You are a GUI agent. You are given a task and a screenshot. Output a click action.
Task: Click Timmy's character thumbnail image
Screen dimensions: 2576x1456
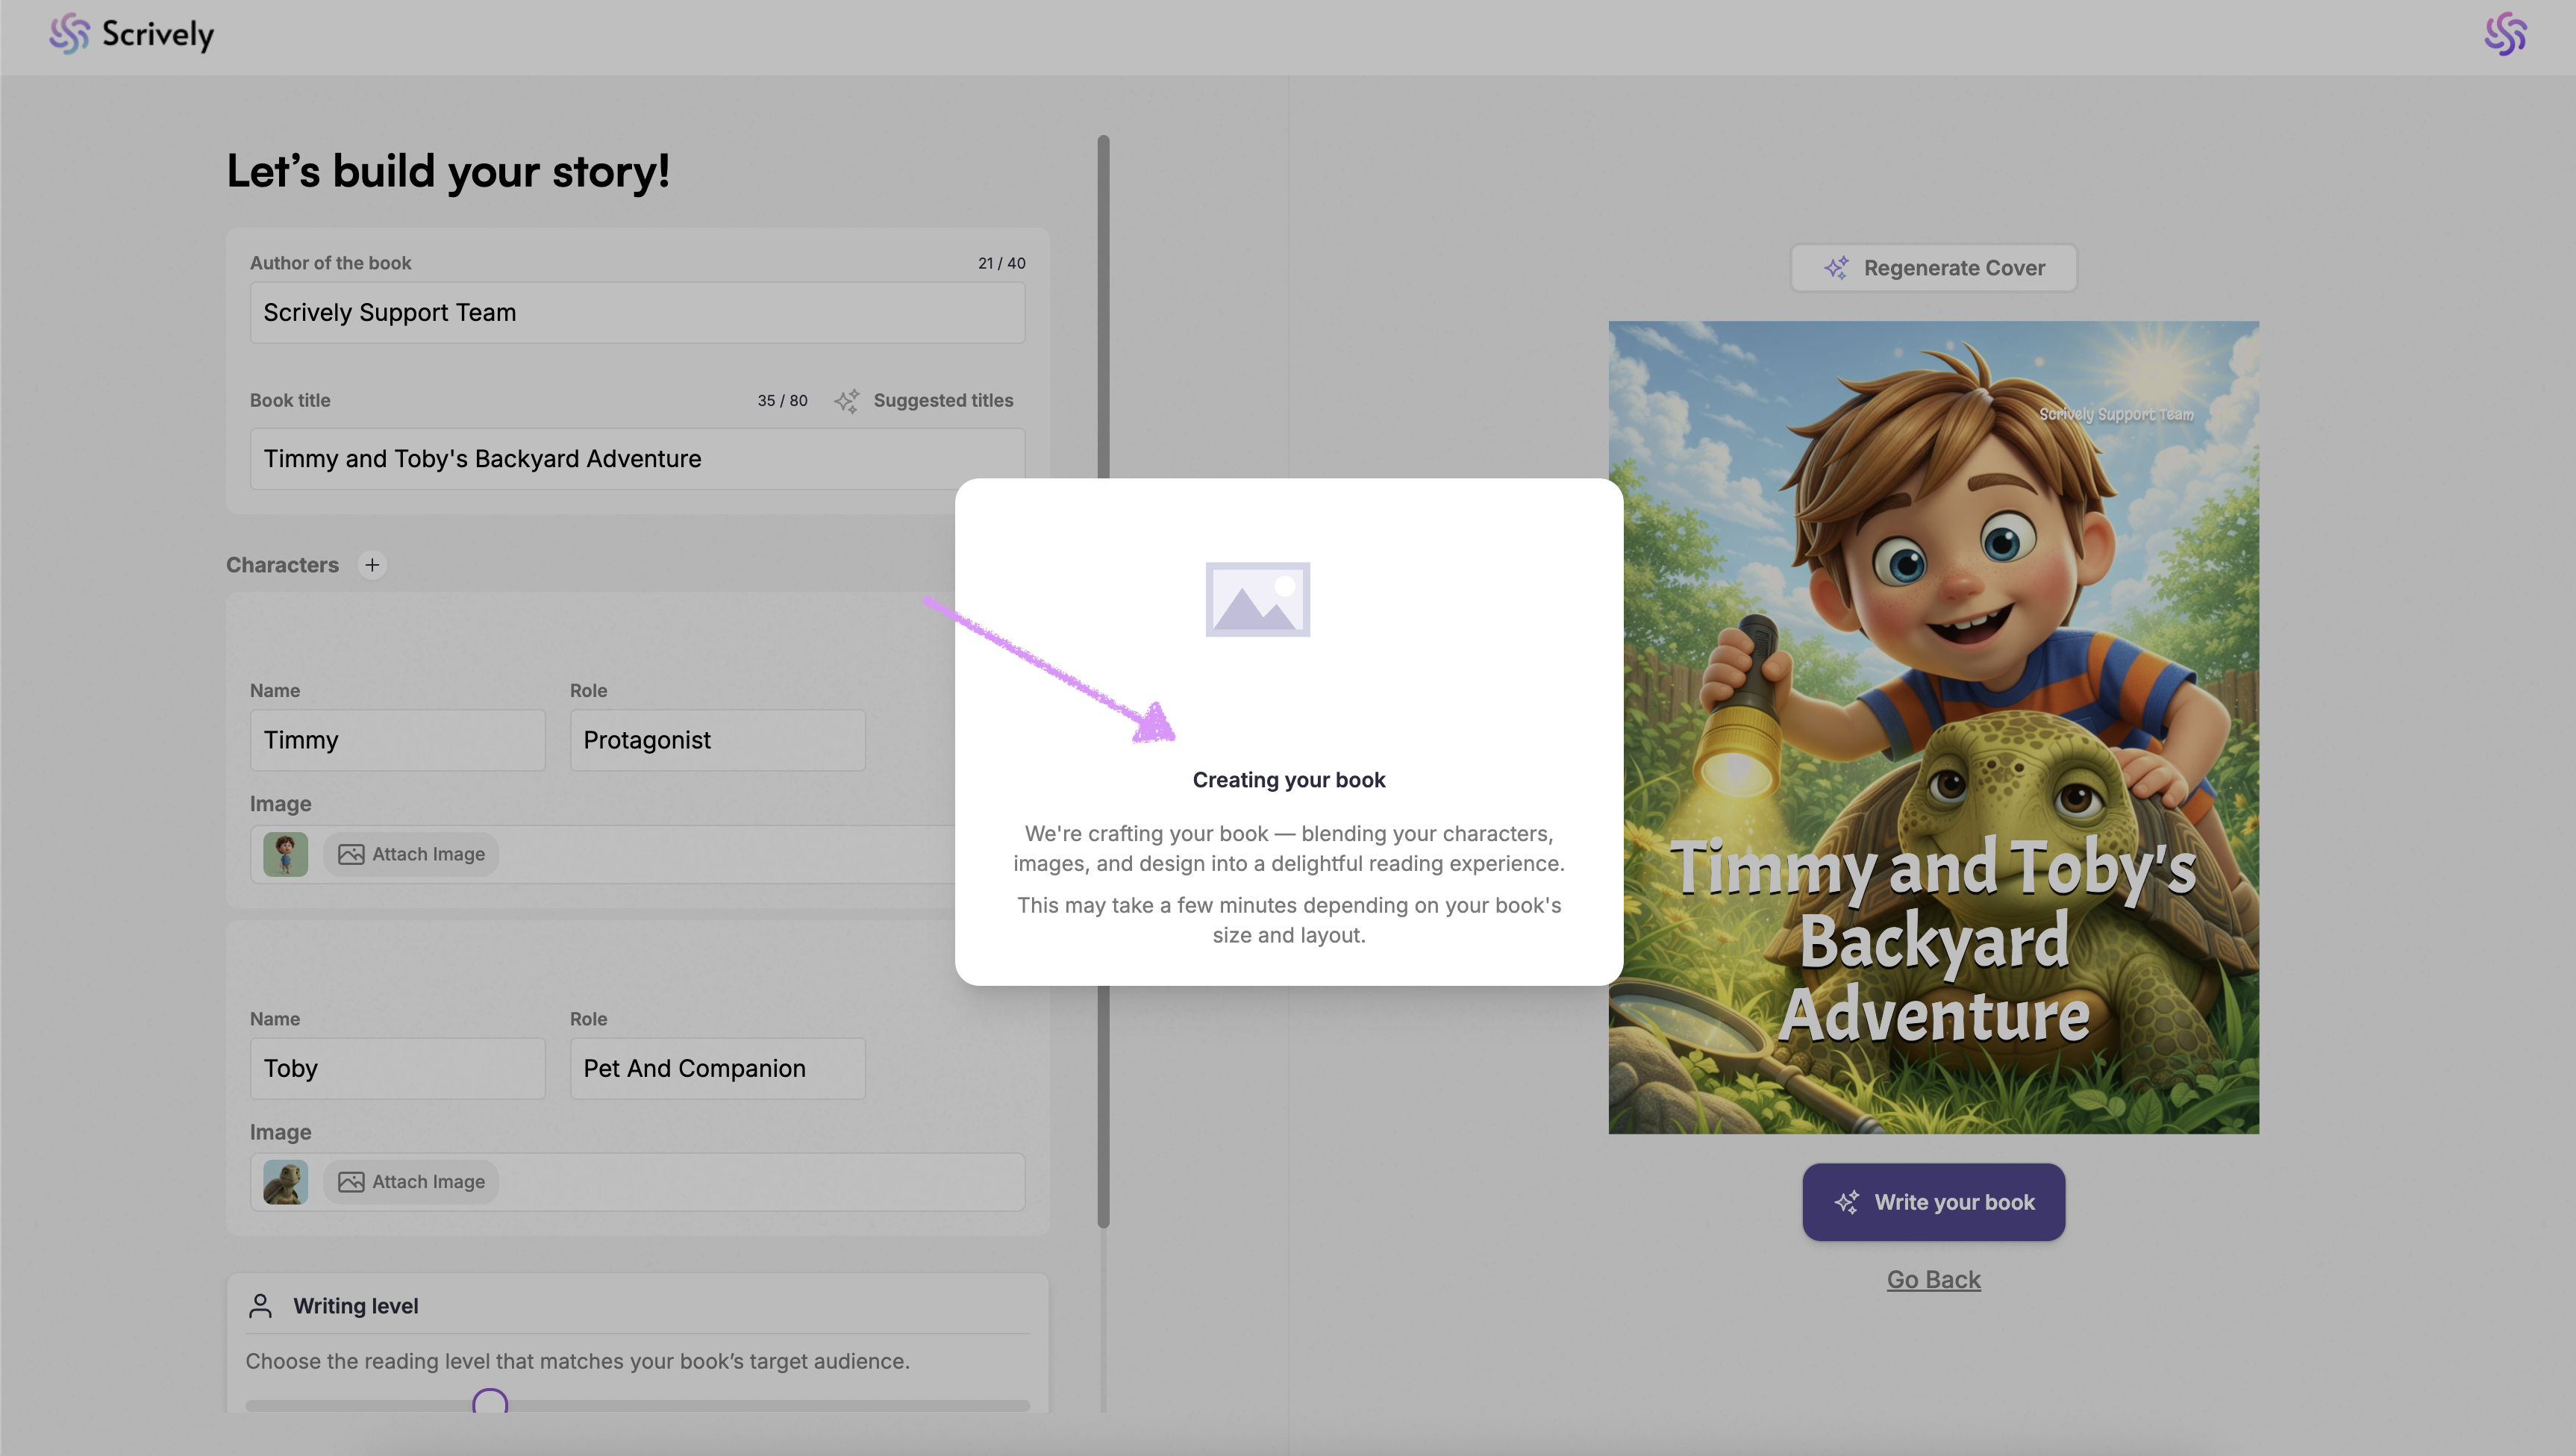pyautogui.click(x=285, y=854)
